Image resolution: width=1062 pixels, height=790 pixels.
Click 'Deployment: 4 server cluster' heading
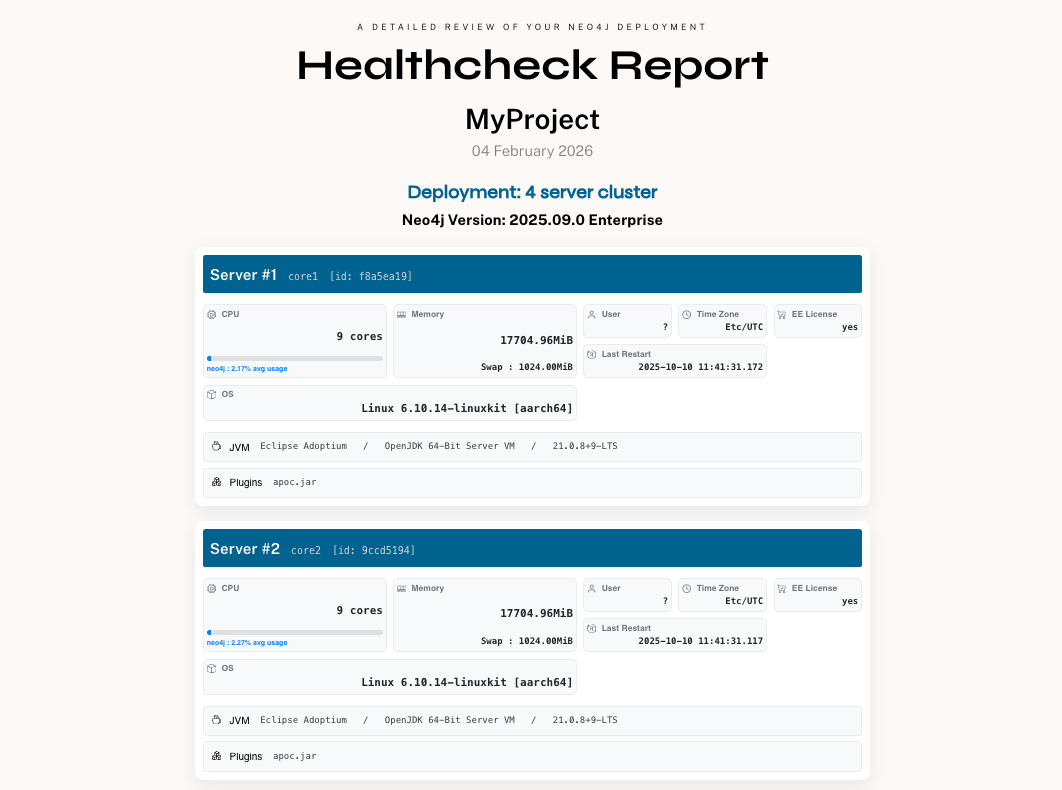[x=532, y=192]
